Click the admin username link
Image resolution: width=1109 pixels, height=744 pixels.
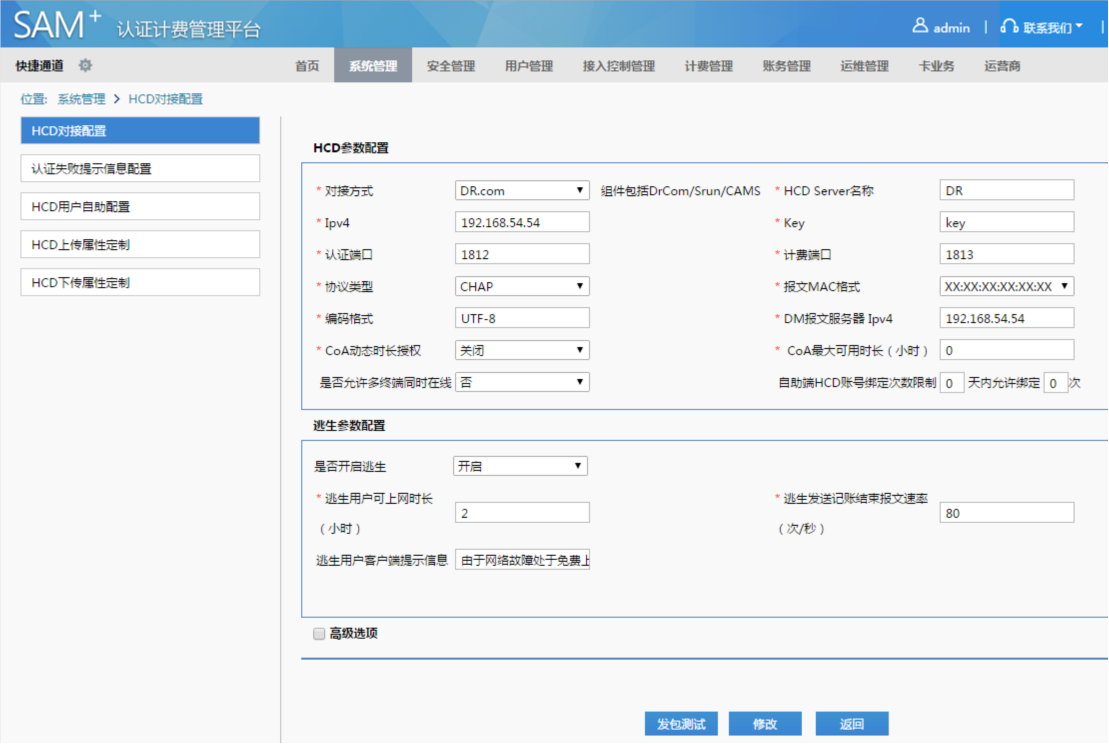(x=951, y=28)
